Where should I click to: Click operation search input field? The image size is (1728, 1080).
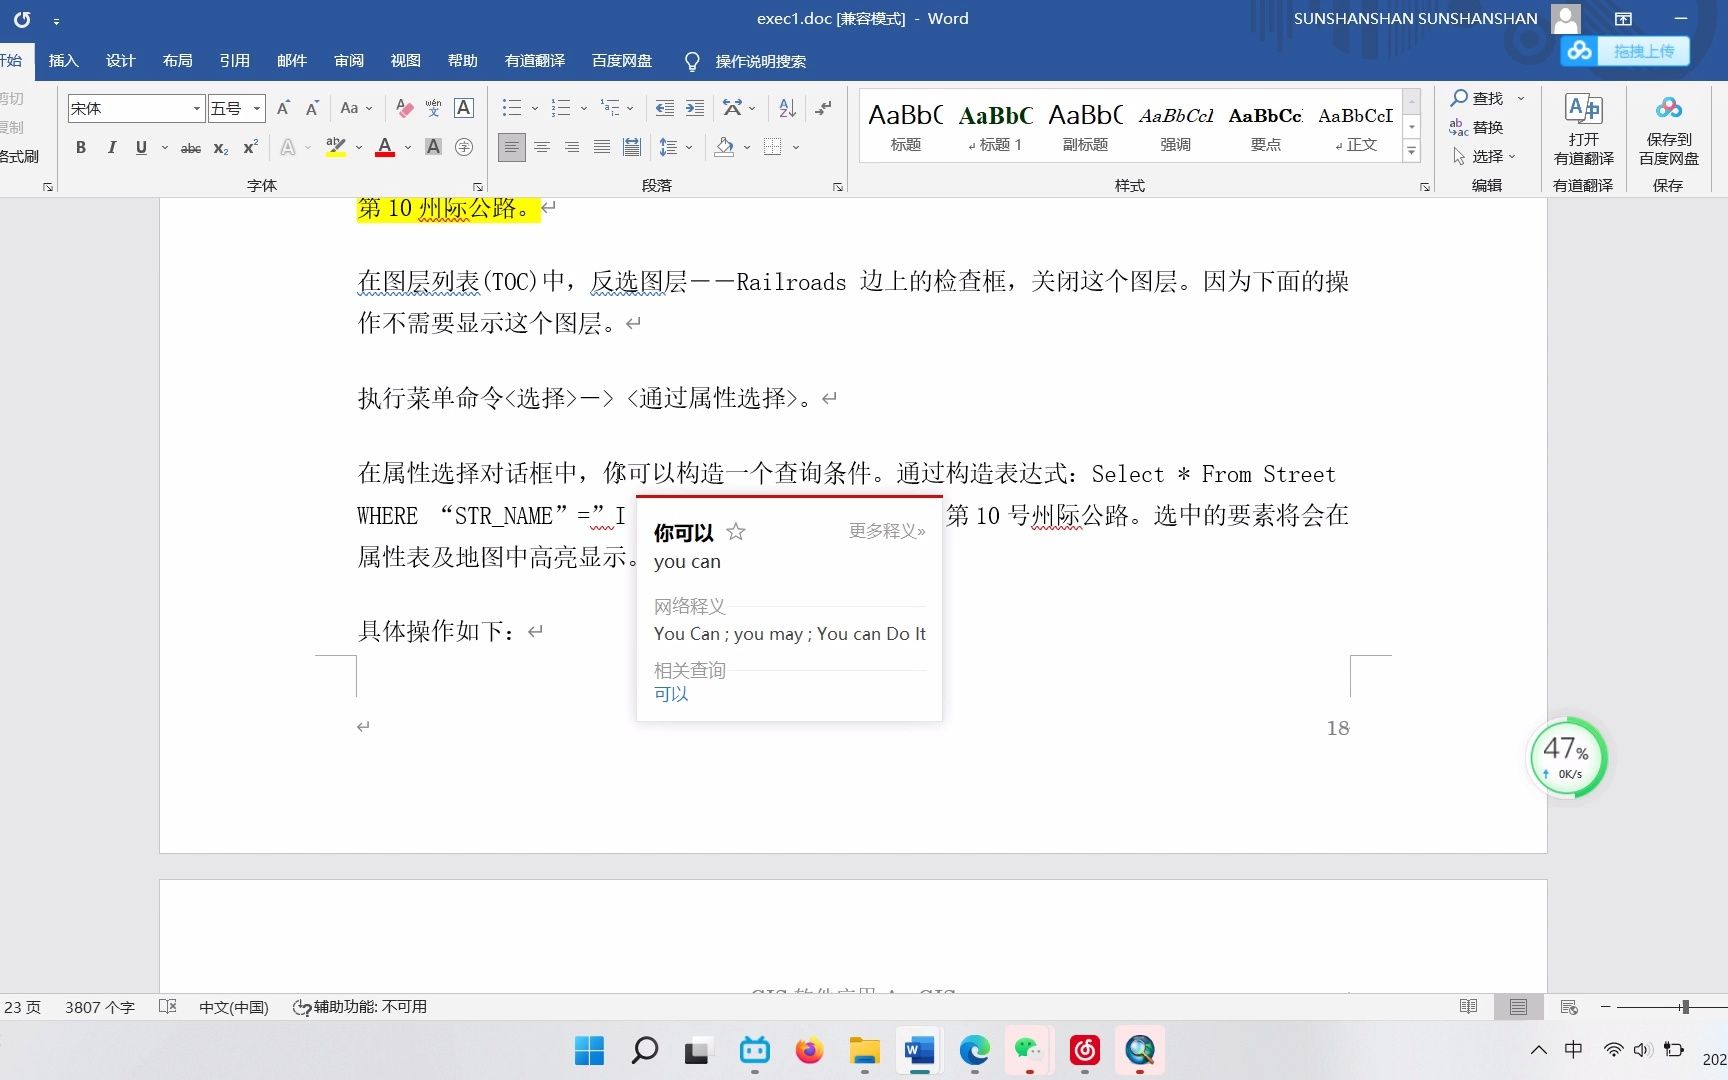pyautogui.click(x=760, y=62)
